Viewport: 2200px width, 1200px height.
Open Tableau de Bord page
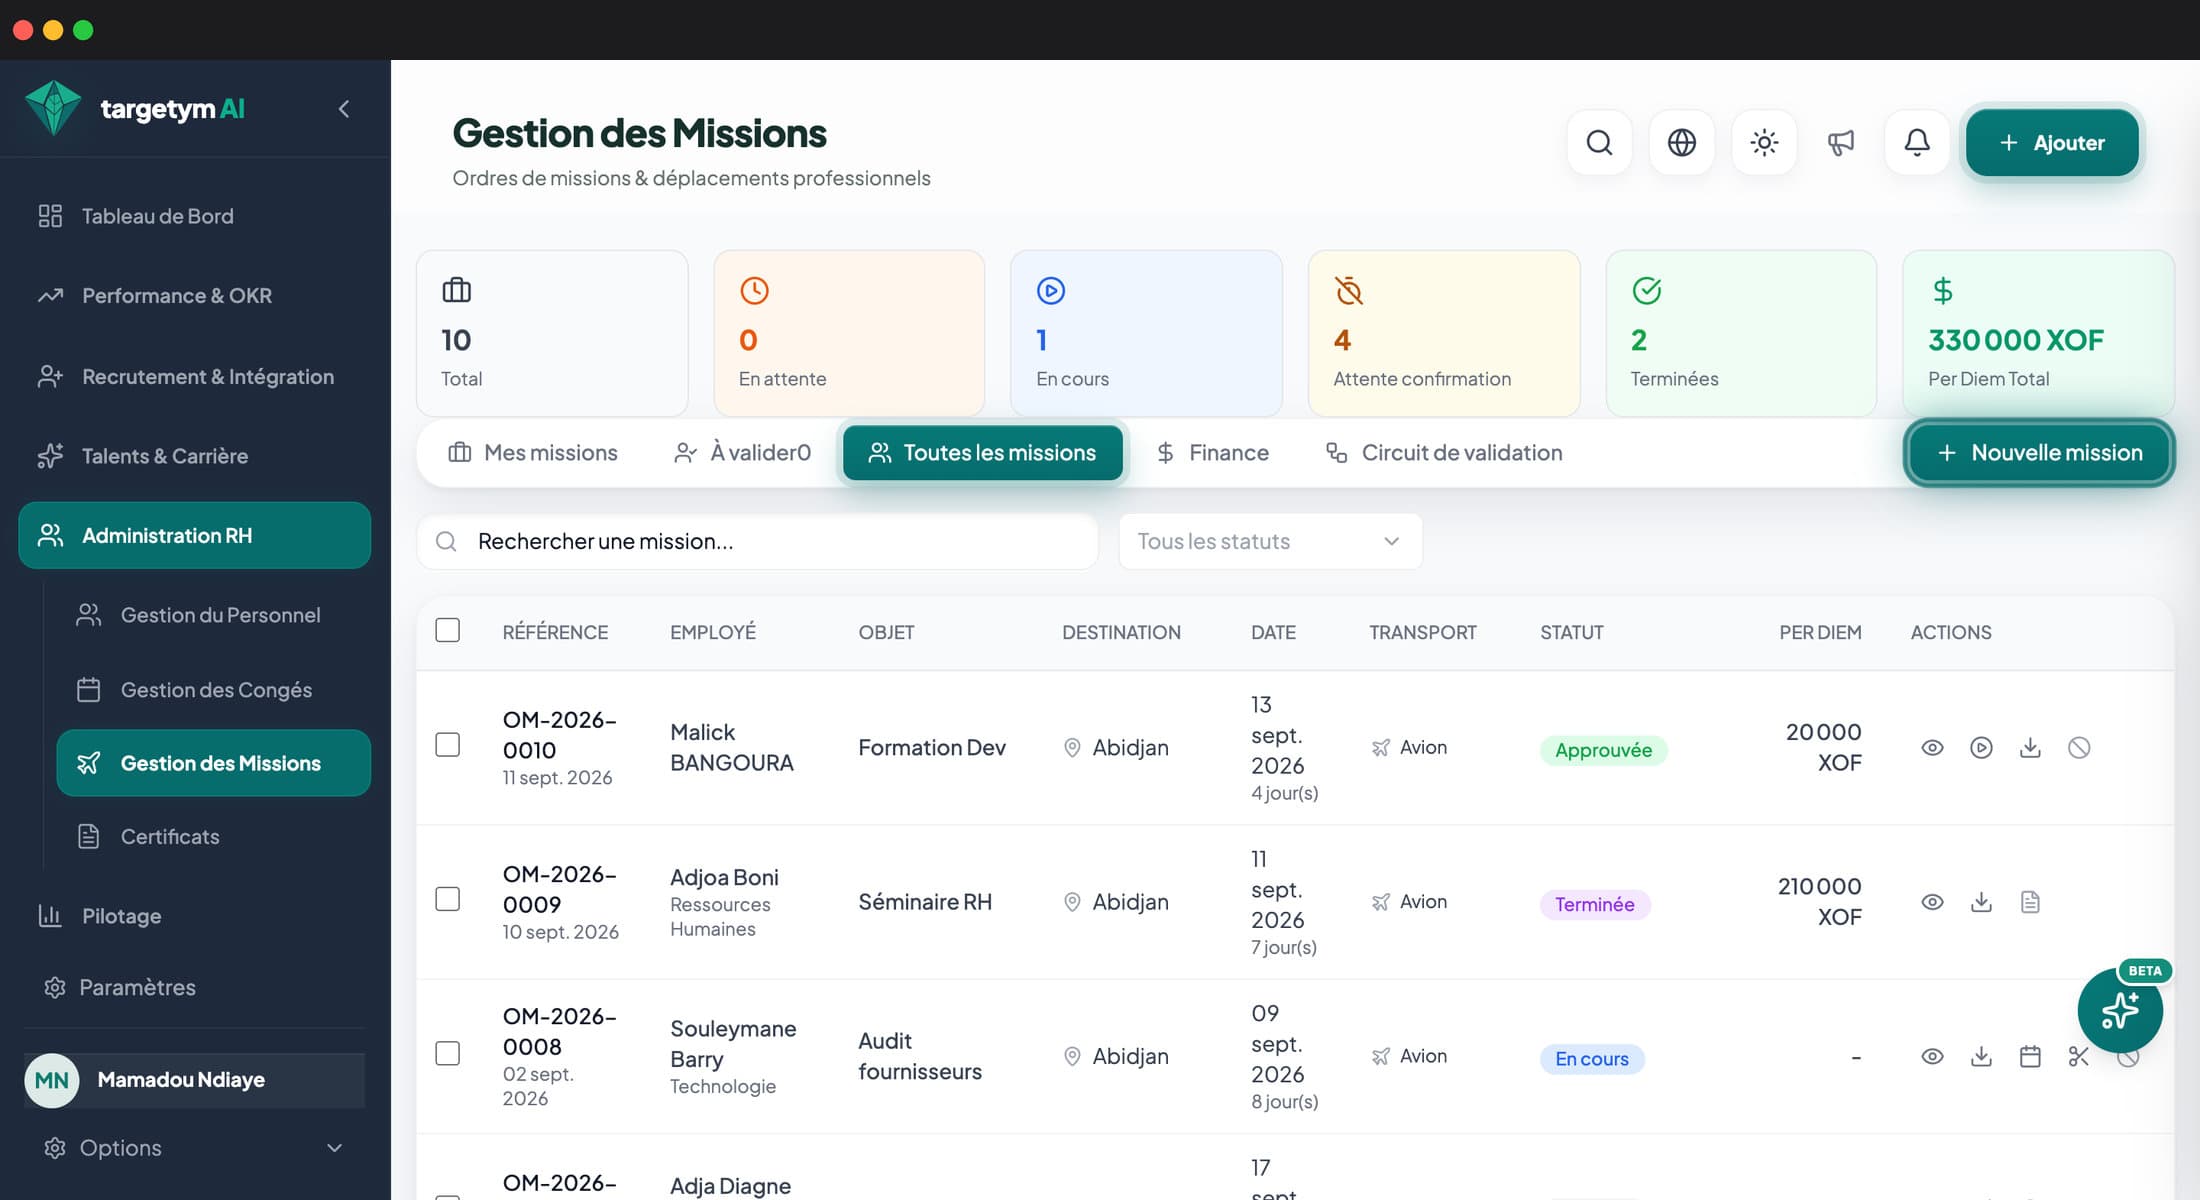(x=194, y=216)
